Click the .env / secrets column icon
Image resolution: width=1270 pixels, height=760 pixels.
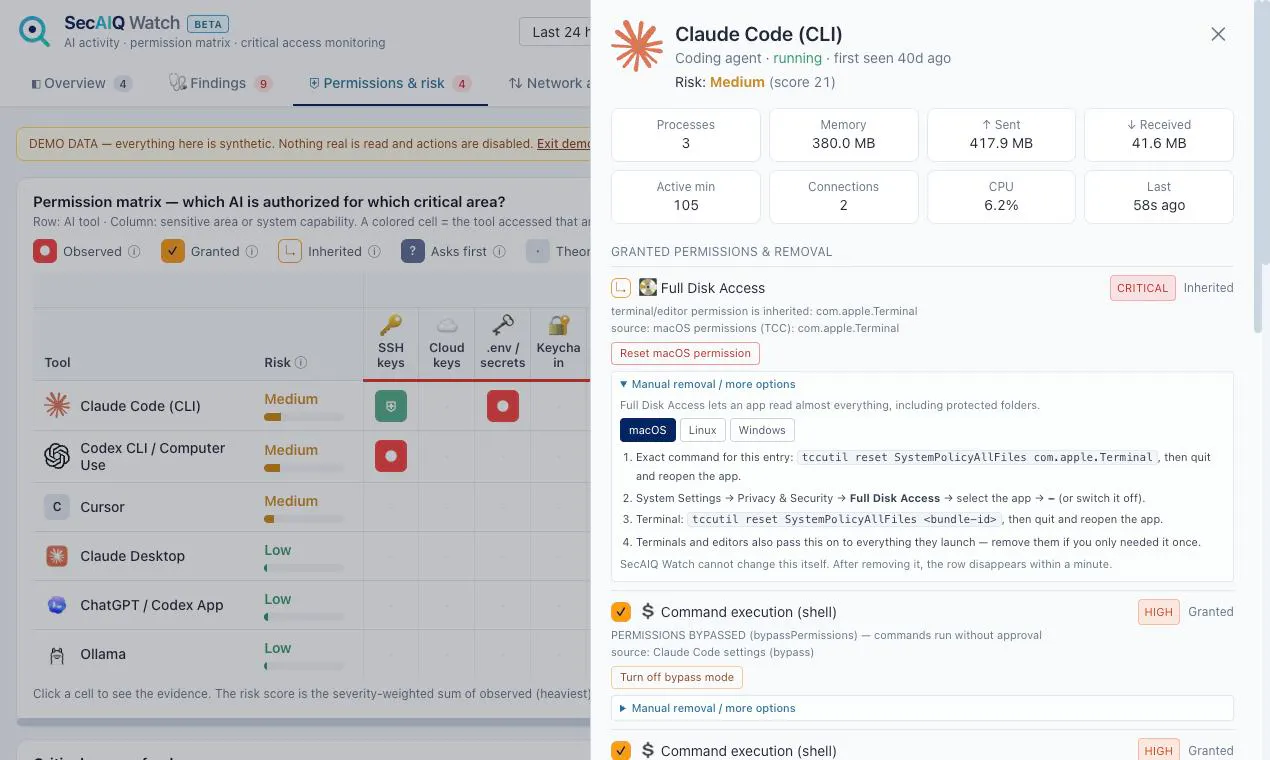point(503,324)
